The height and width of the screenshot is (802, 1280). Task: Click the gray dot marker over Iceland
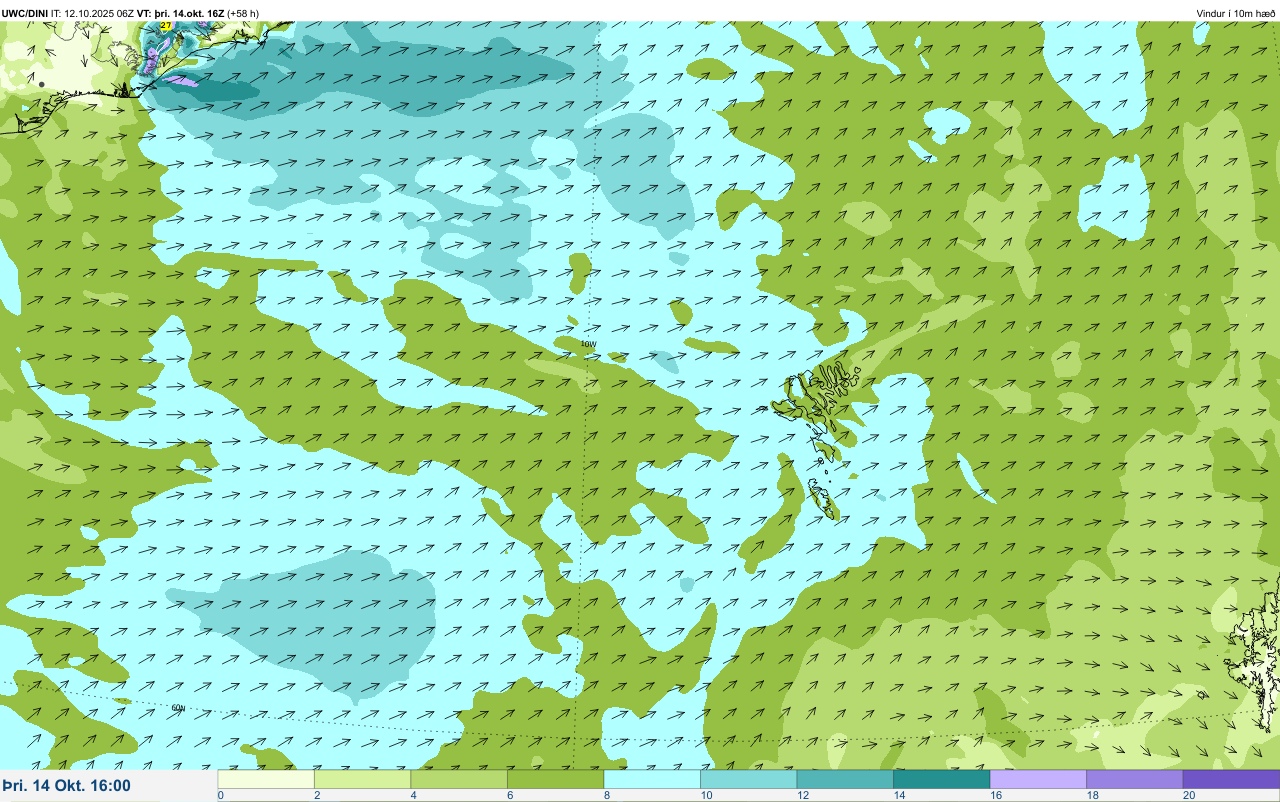point(41,85)
